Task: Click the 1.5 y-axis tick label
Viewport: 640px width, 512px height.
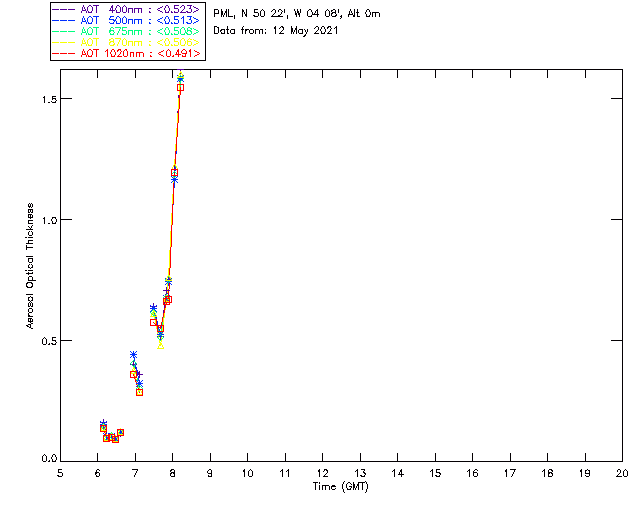Action: coord(49,99)
